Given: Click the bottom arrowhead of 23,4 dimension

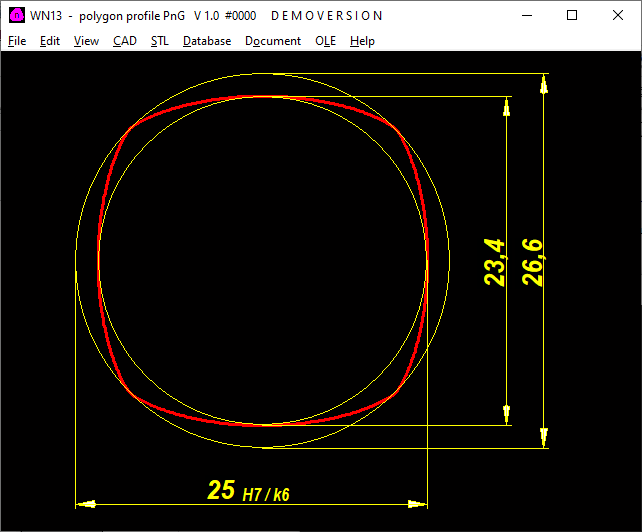Looking at the screenshot, I should 507,414.
